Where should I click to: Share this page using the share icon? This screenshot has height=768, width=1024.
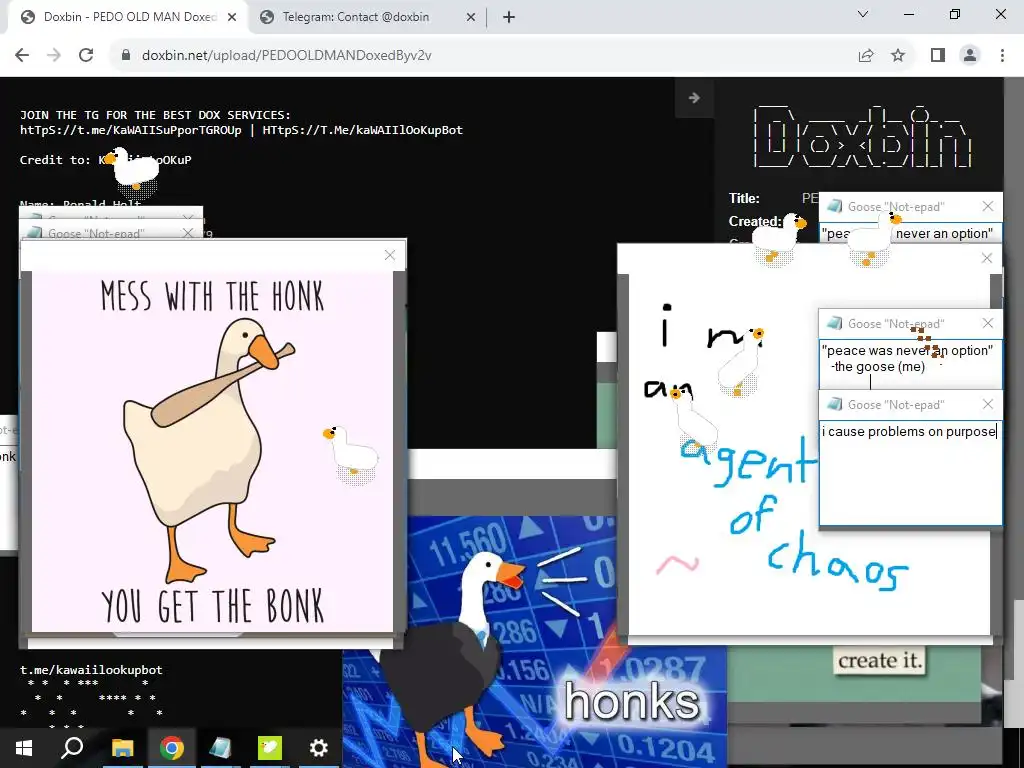pos(866,56)
